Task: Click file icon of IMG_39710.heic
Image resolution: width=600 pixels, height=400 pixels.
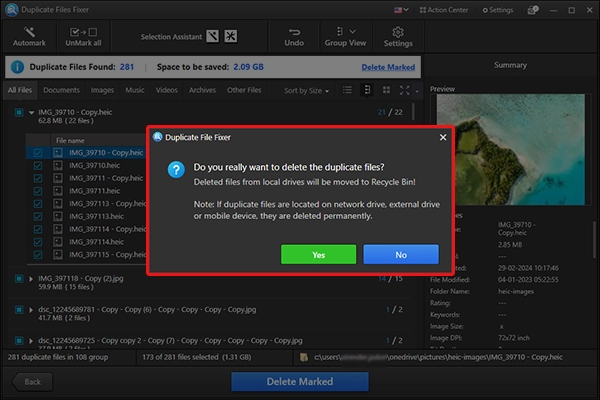Action: tap(58, 165)
